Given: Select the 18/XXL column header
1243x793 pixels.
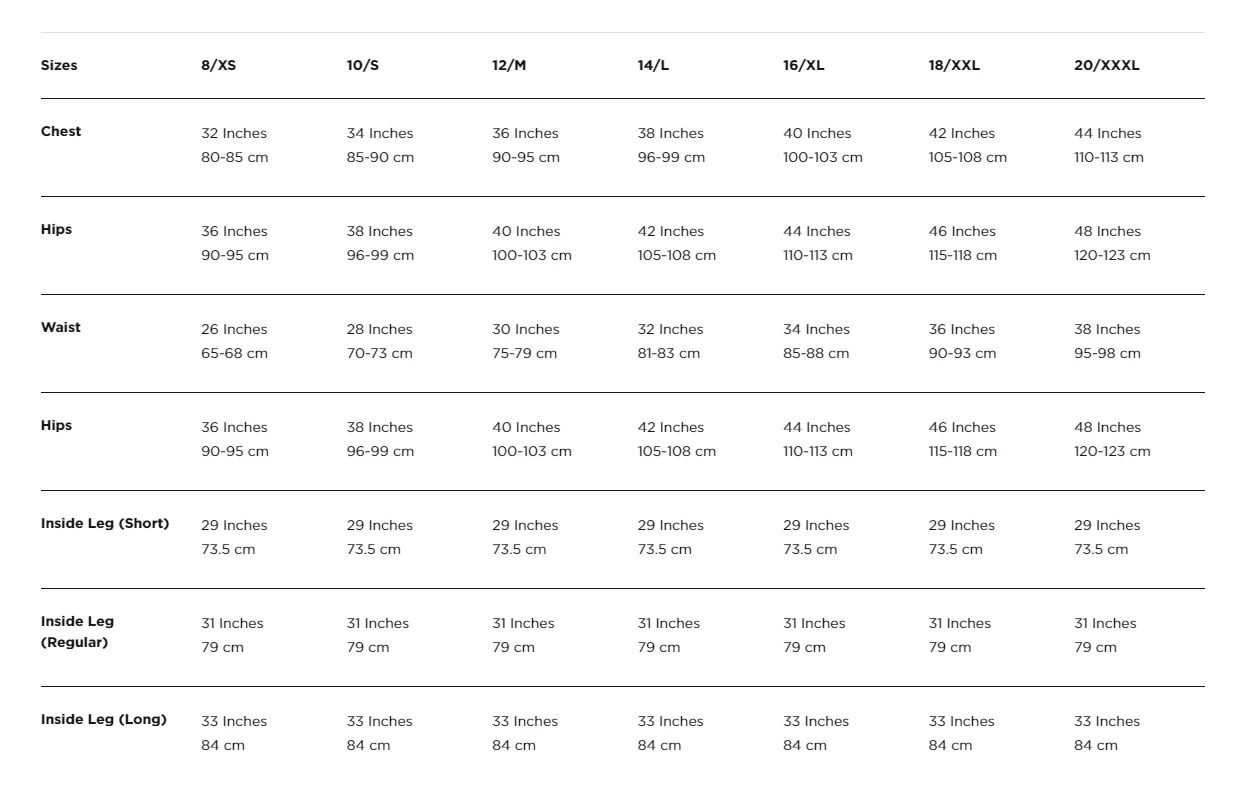Looking at the screenshot, I should click(x=954, y=66).
